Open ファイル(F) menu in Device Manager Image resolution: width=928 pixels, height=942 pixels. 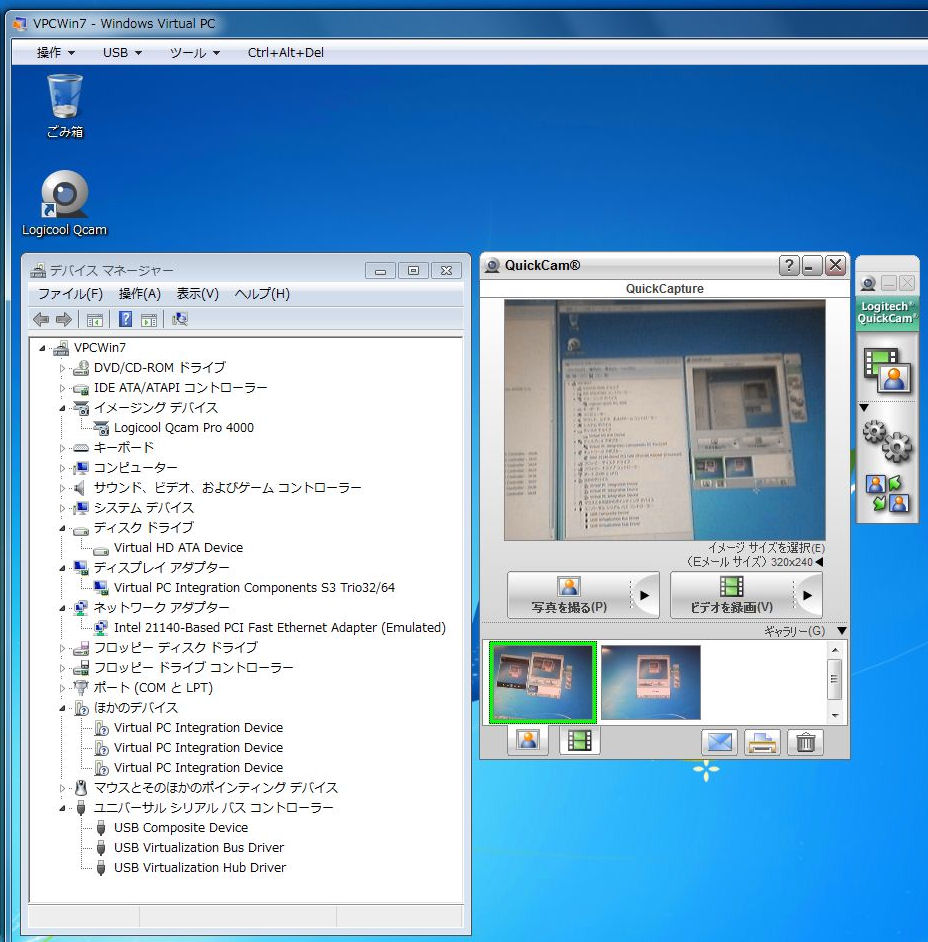70,294
